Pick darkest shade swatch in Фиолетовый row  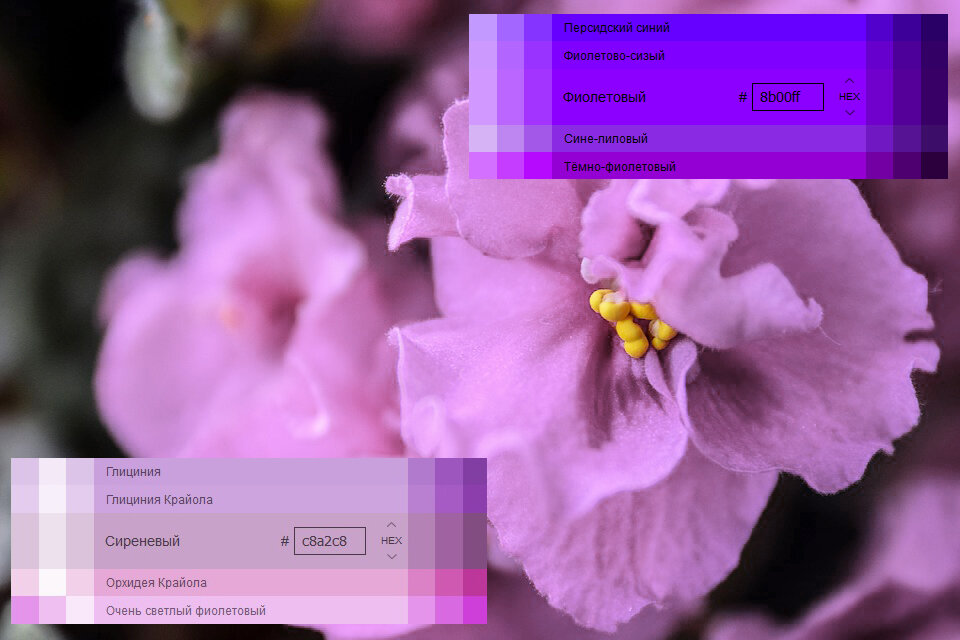[934, 97]
